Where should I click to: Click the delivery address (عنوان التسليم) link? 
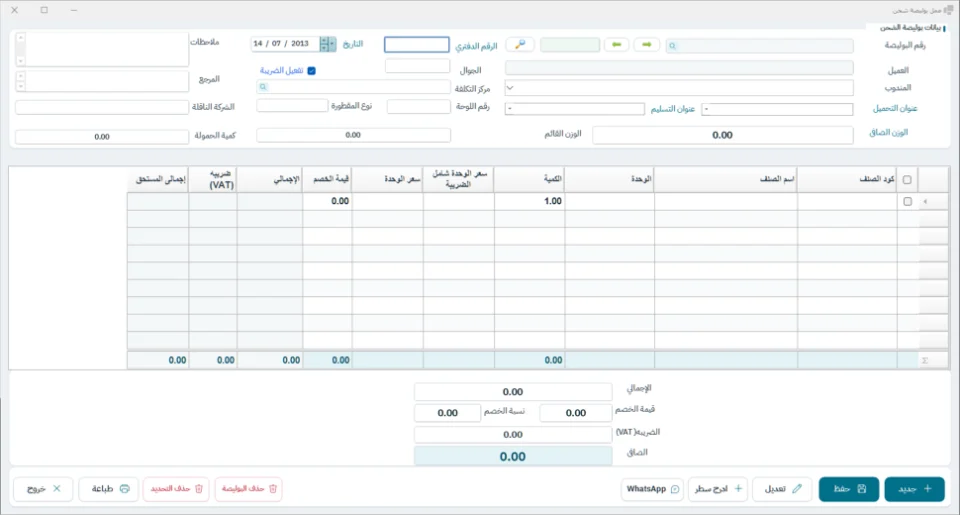click(x=672, y=109)
